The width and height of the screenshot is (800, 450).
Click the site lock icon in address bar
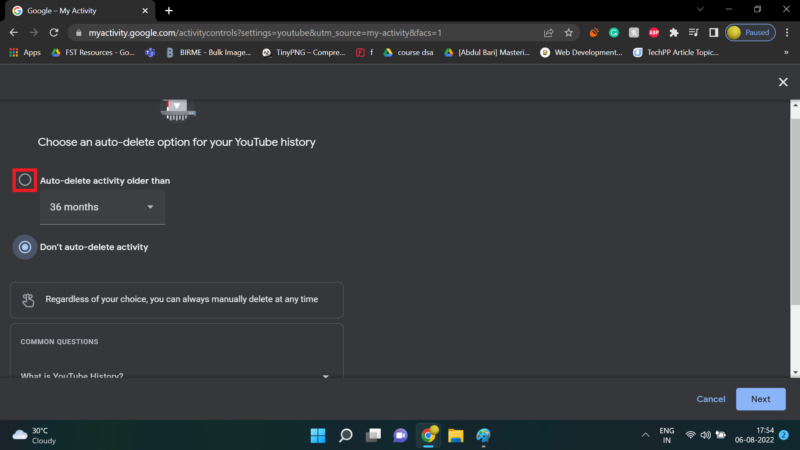(x=78, y=33)
